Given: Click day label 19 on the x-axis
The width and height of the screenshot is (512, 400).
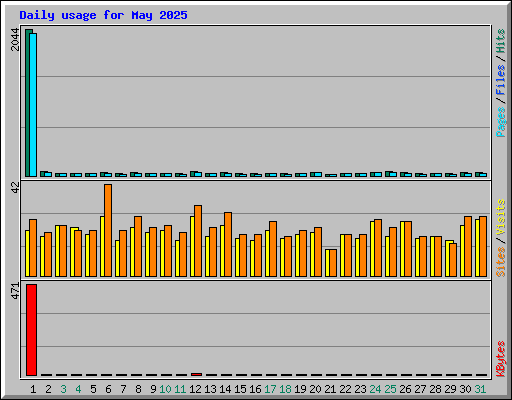Looking at the screenshot, I should pos(300,389).
